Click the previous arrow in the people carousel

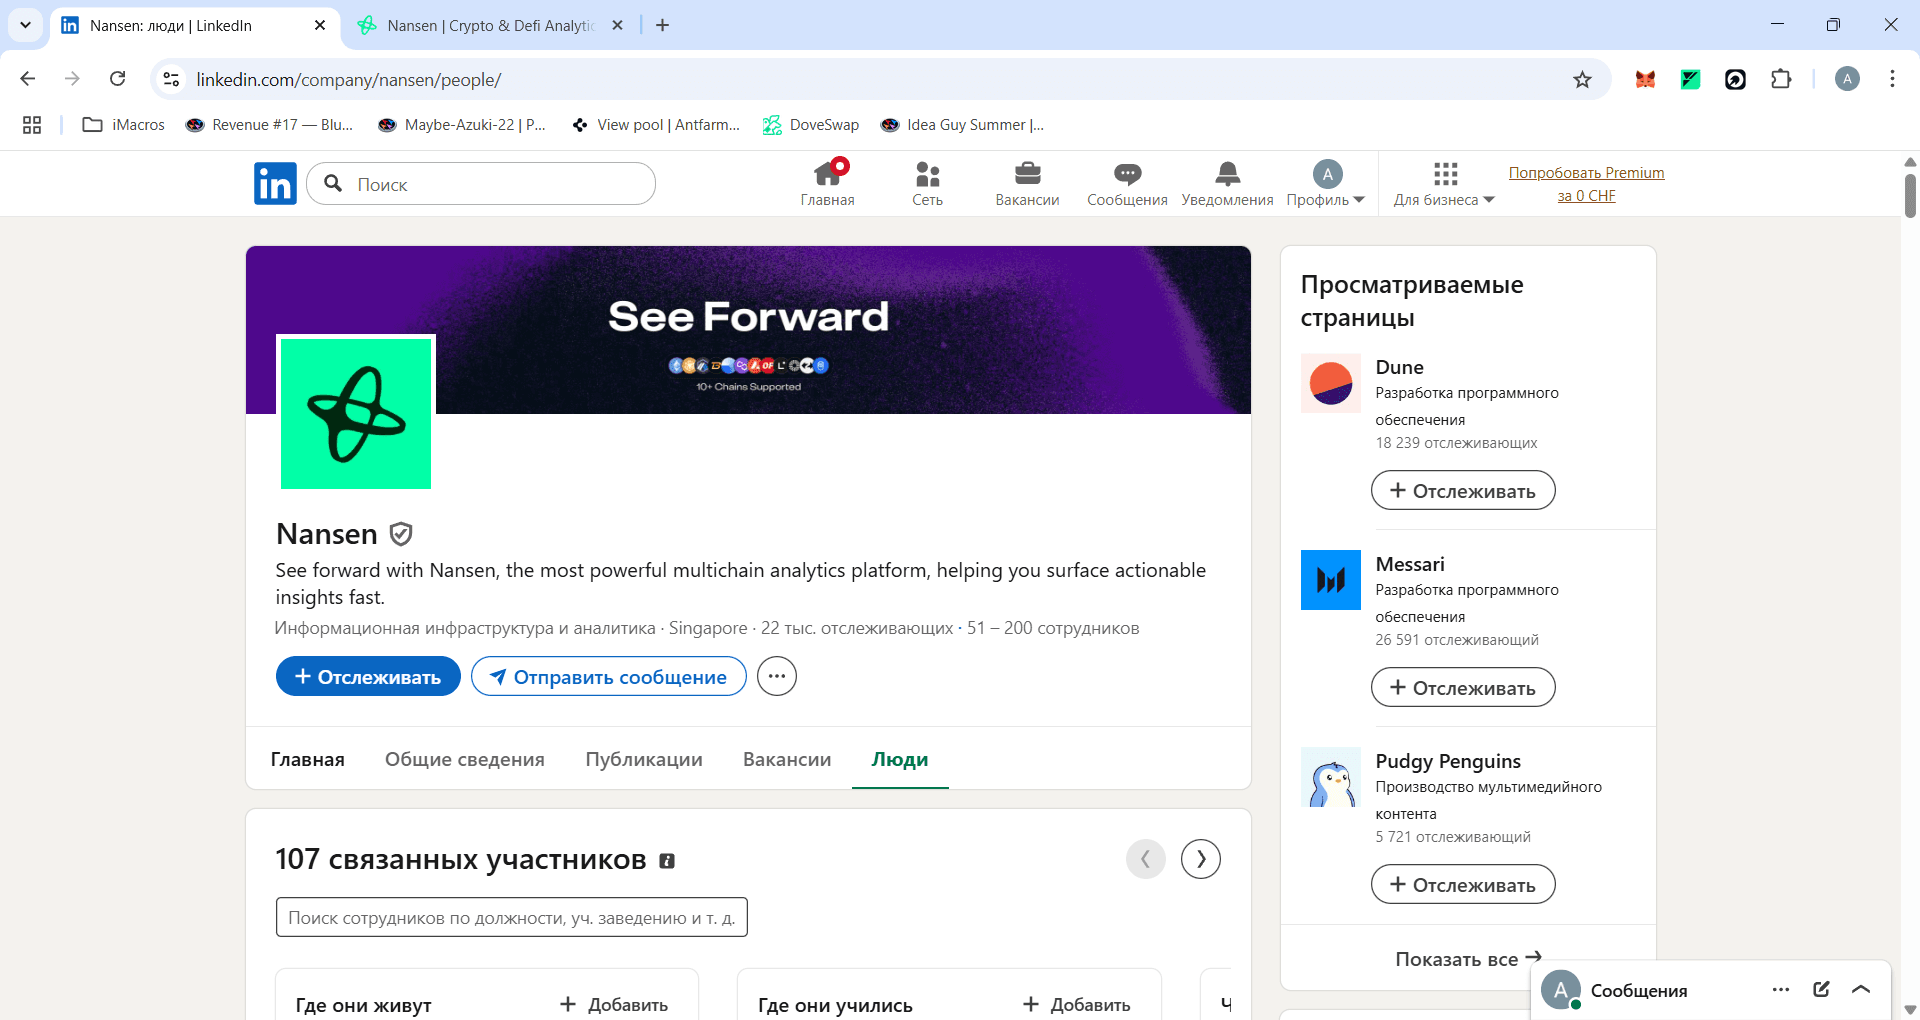click(x=1146, y=859)
